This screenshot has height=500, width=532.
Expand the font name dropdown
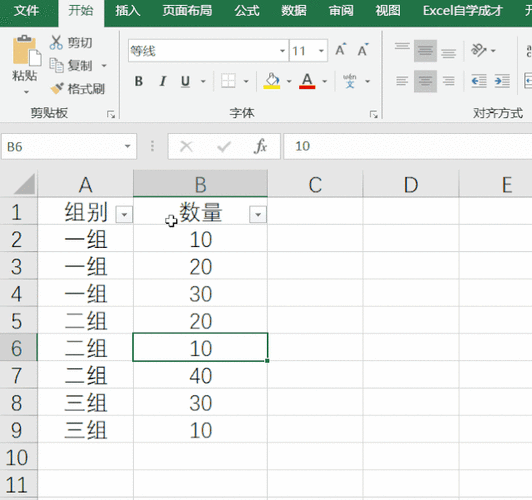coord(282,51)
